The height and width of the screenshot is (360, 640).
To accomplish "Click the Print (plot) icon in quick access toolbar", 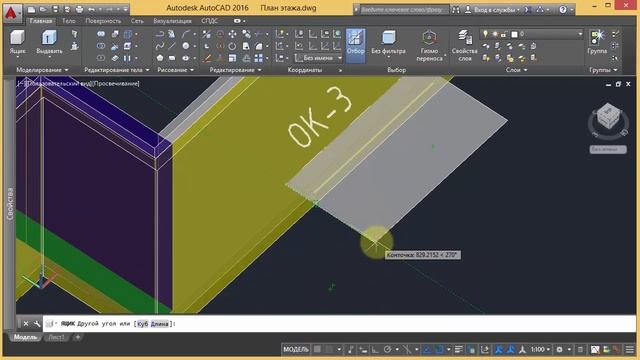I will pos(79,9).
